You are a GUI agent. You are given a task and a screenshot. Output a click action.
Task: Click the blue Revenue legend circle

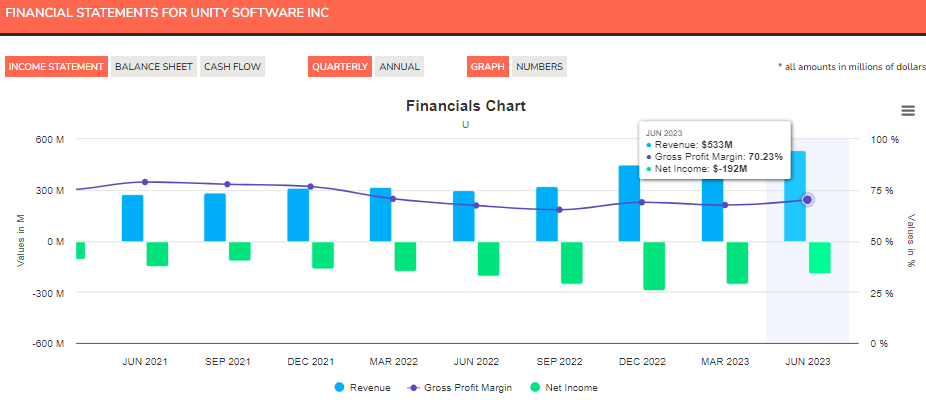pyautogui.click(x=339, y=387)
